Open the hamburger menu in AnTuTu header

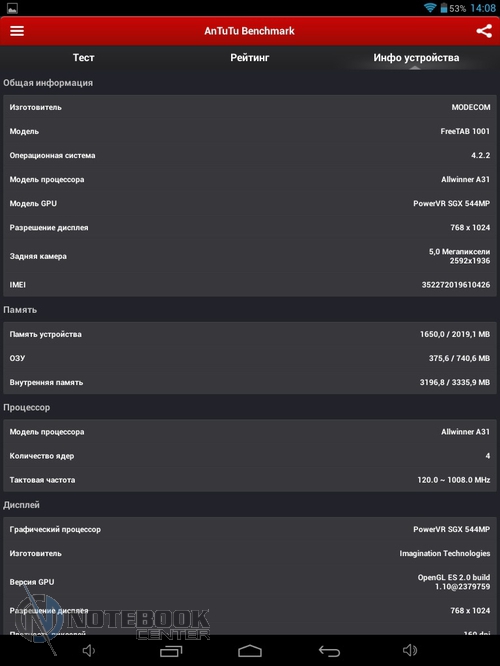17,31
